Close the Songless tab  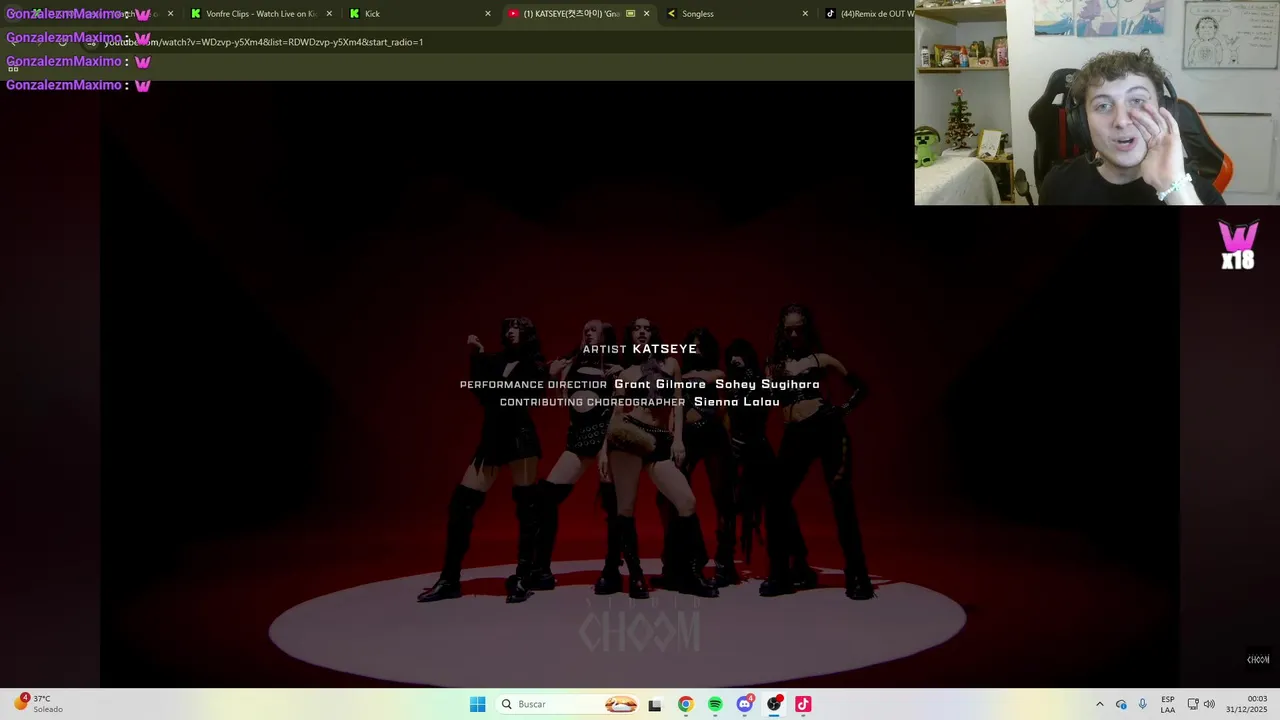click(805, 14)
